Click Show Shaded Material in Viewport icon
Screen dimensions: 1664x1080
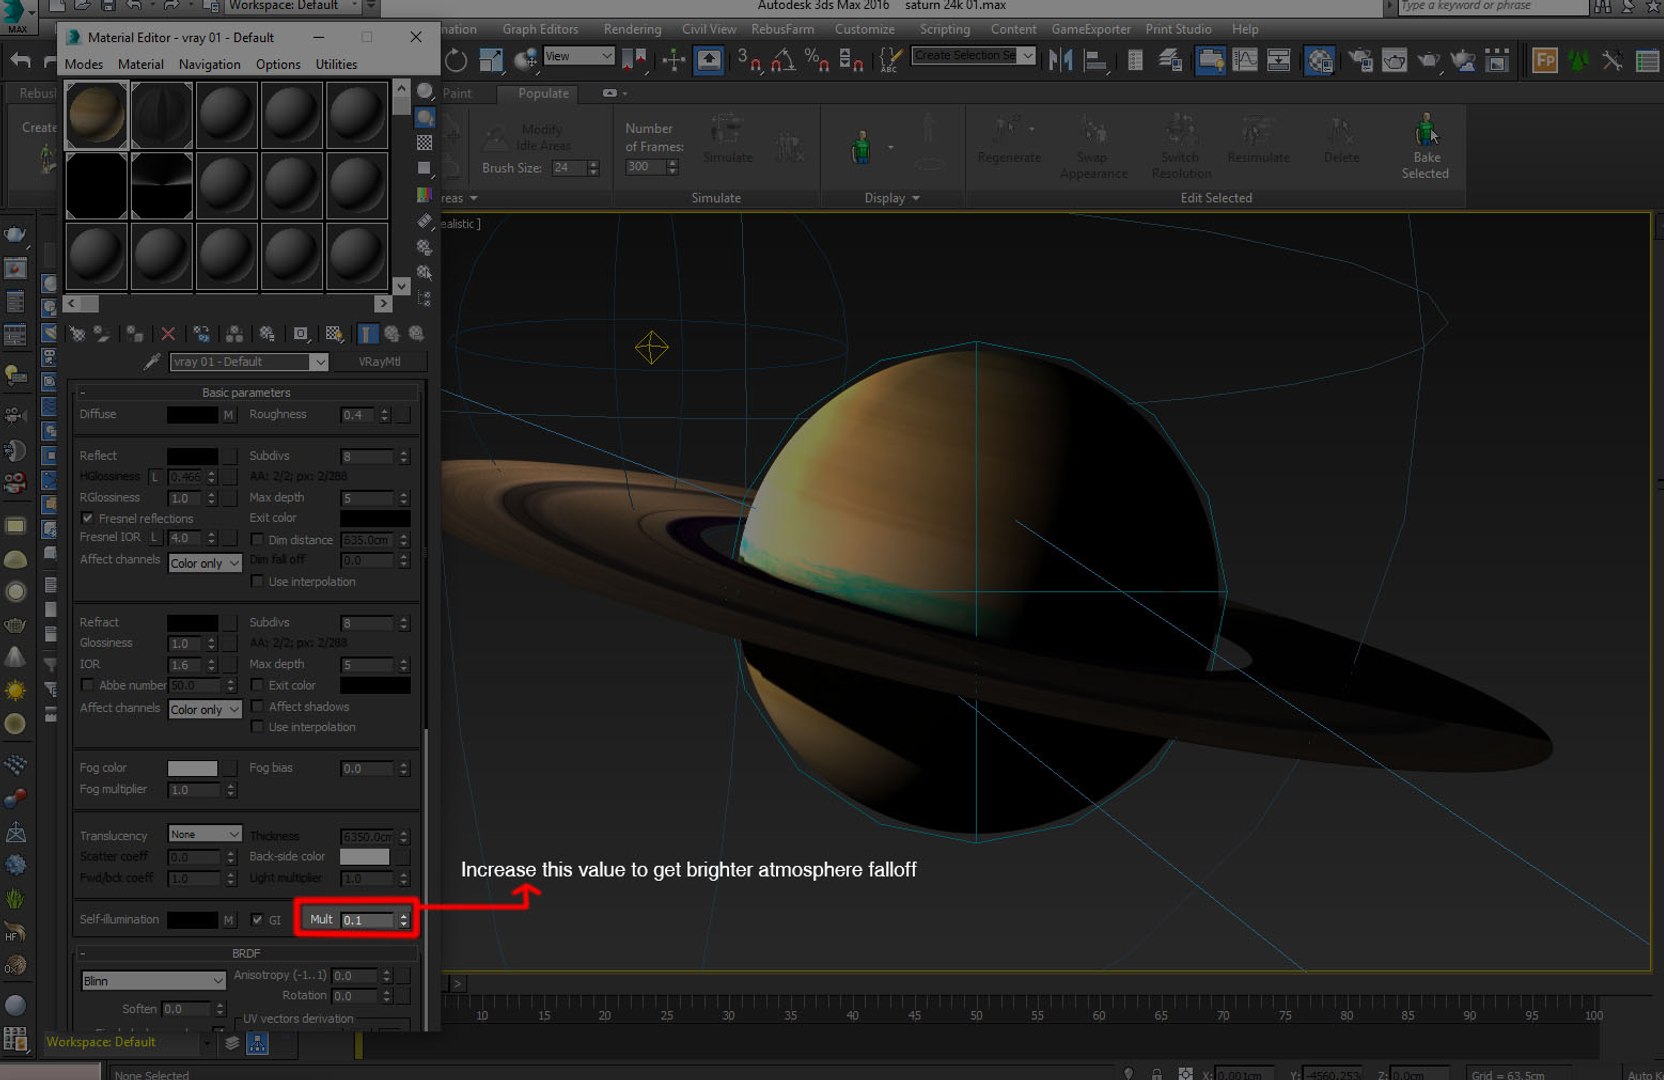(334, 334)
